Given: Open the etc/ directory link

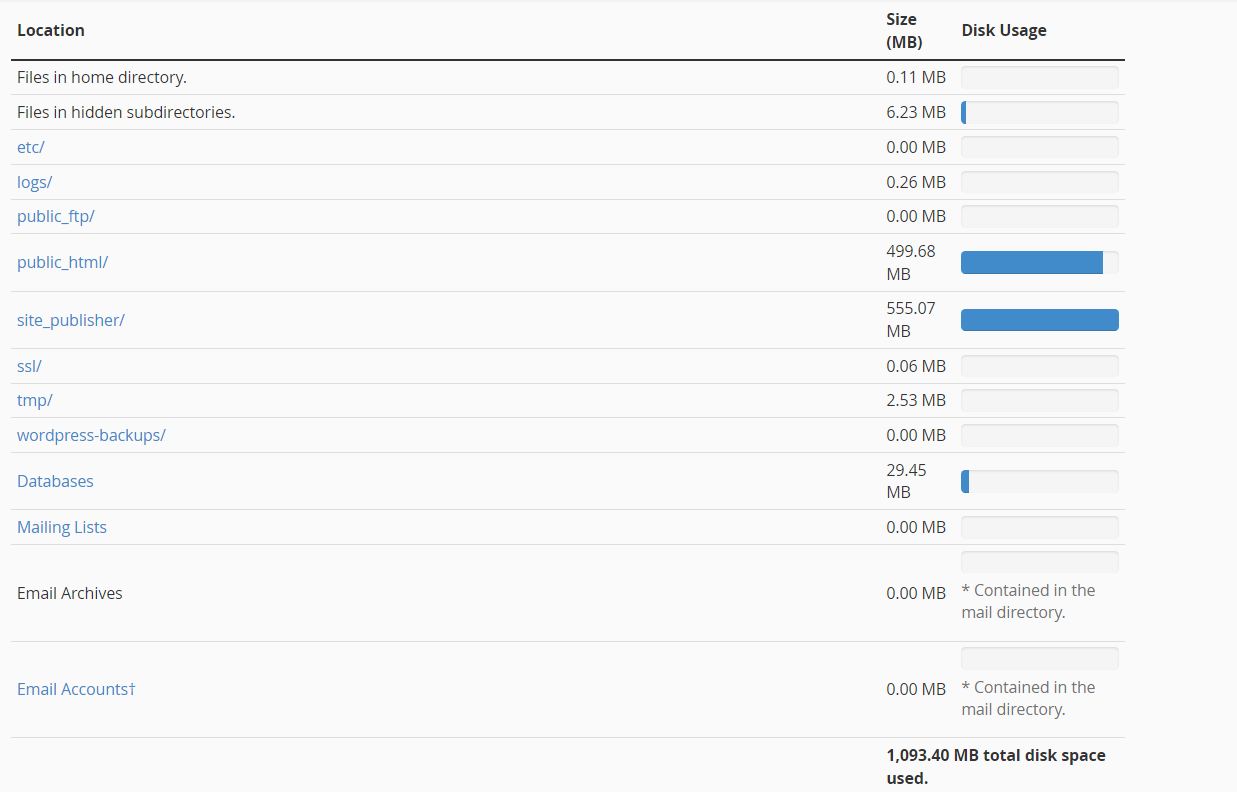Looking at the screenshot, I should click(x=31, y=147).
